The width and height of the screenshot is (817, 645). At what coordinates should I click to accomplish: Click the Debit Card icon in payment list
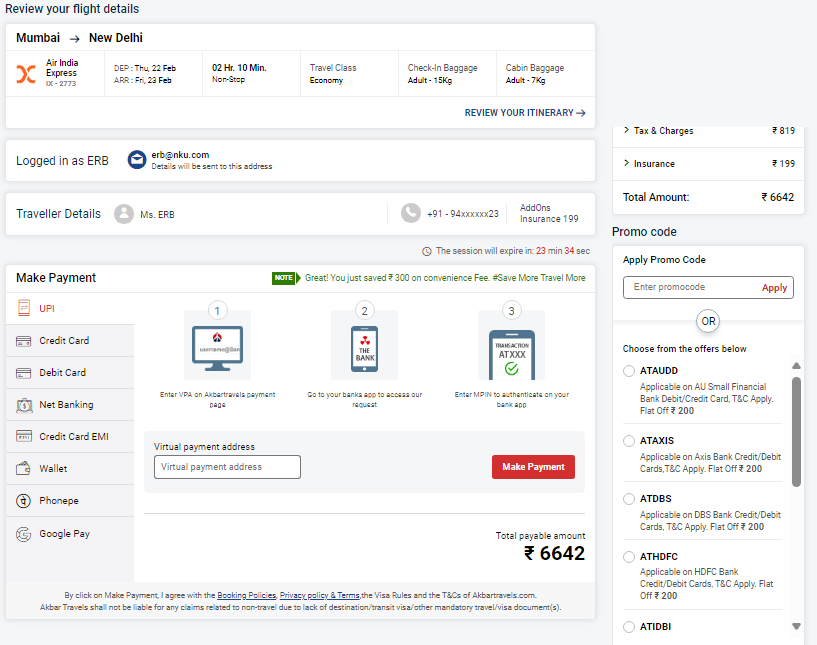[x=23, y=373]
